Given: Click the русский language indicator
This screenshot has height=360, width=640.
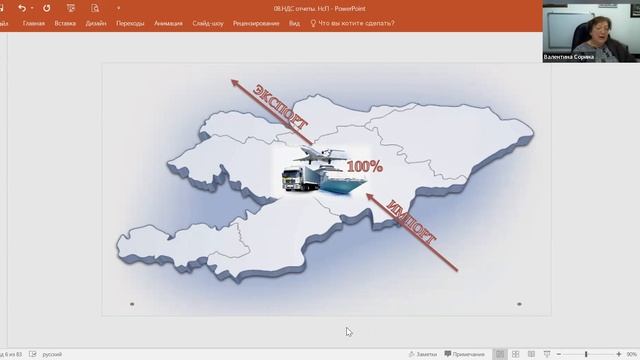Looking at the screenshot, I should (x=52, y=354).
